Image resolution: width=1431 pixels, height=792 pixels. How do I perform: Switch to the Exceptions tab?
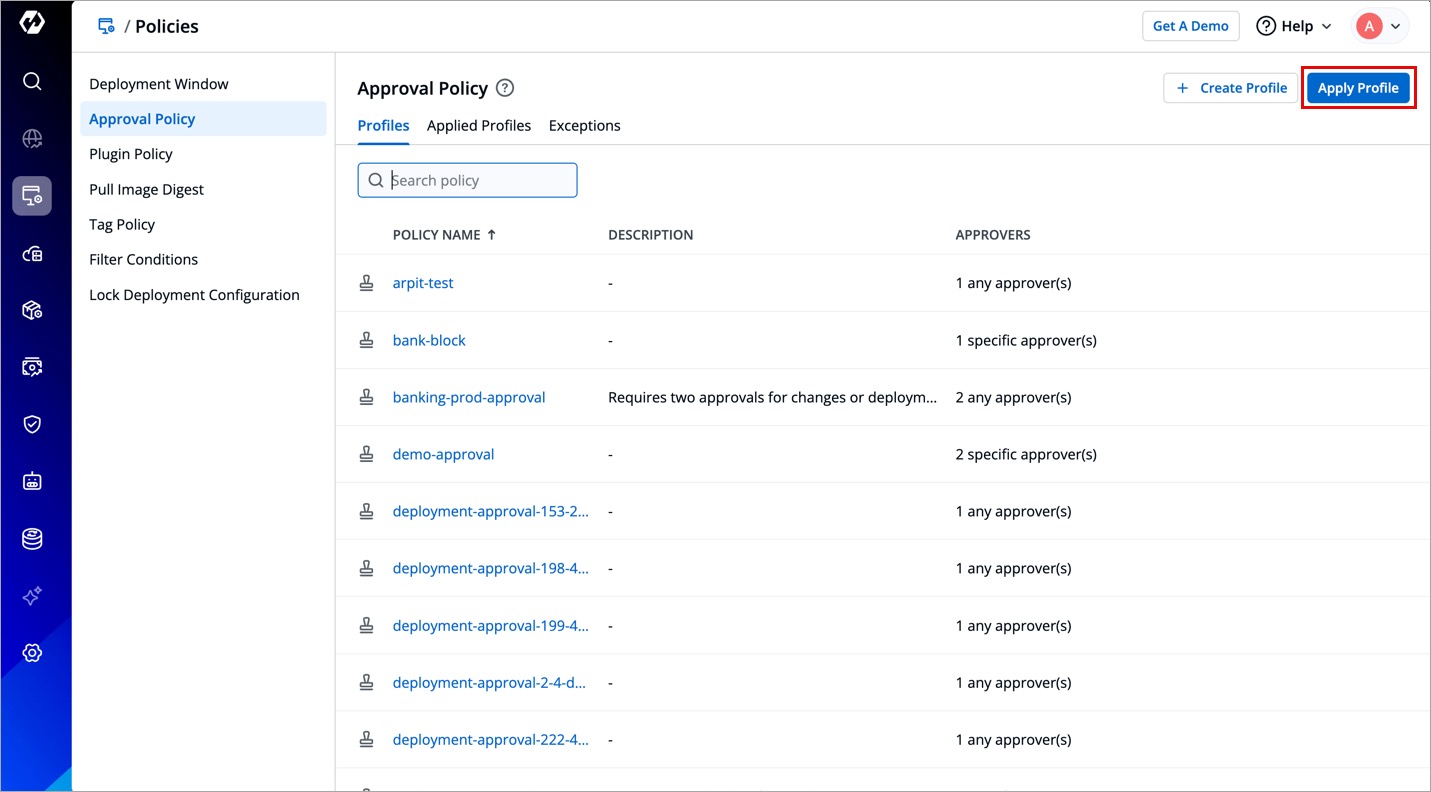[x=584, y=126]
